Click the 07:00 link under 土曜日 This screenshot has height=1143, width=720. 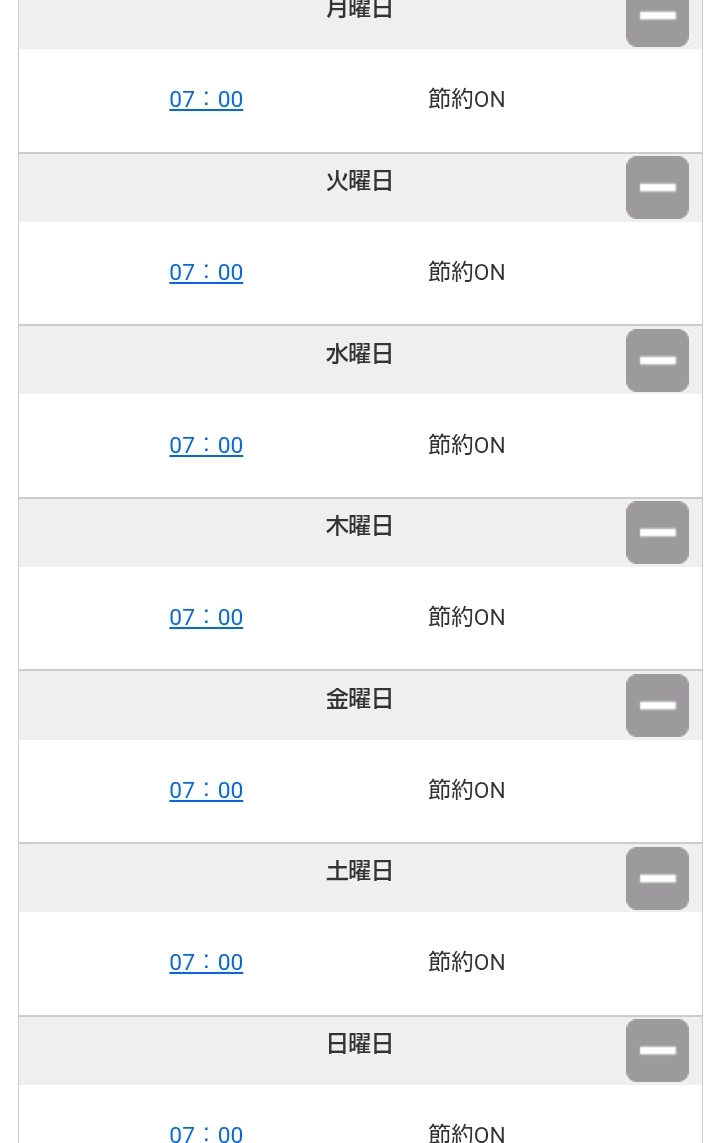click(x=206, y=962)
